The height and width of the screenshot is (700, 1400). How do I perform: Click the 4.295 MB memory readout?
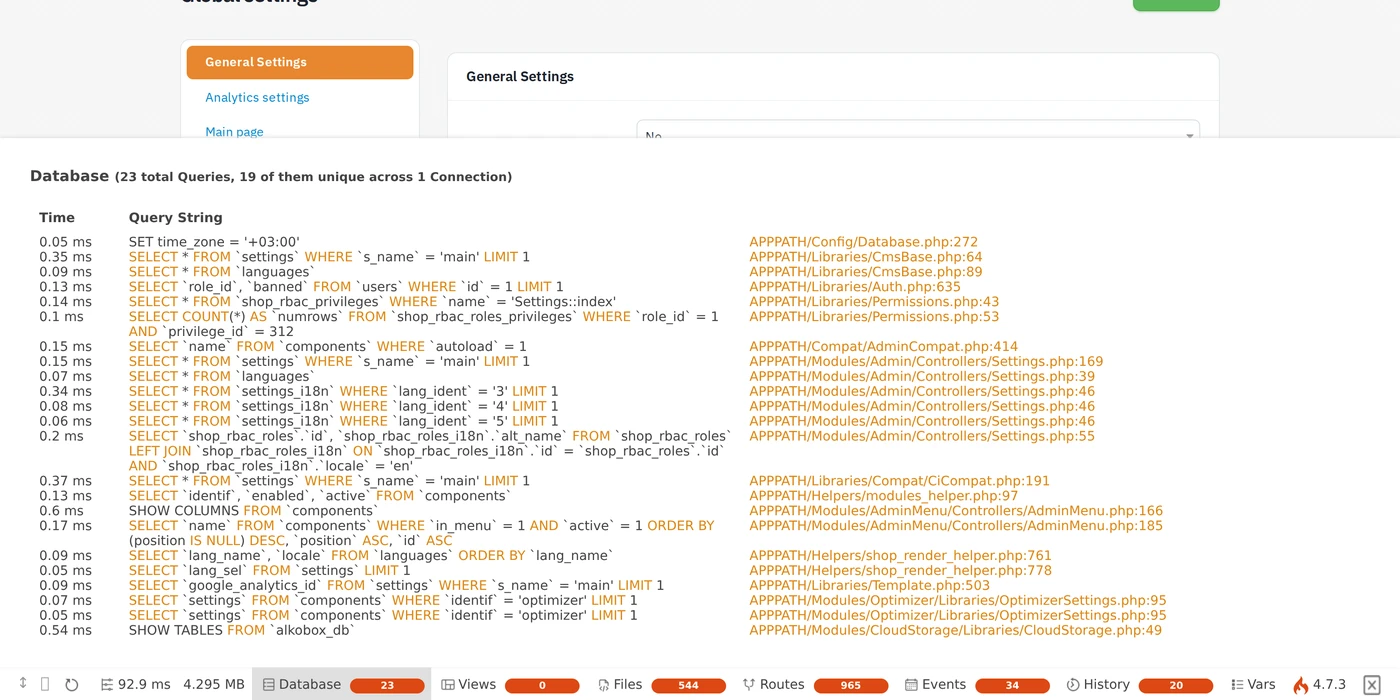click(x=214, y=685)
